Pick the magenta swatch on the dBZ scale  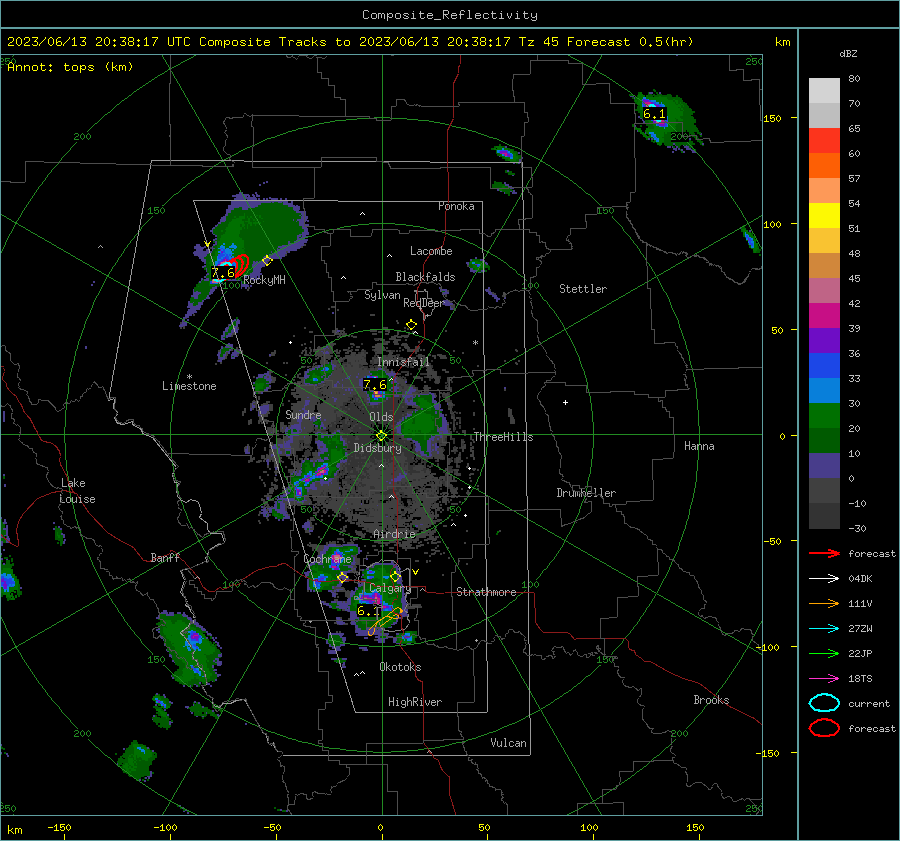(x=824, y=316)
